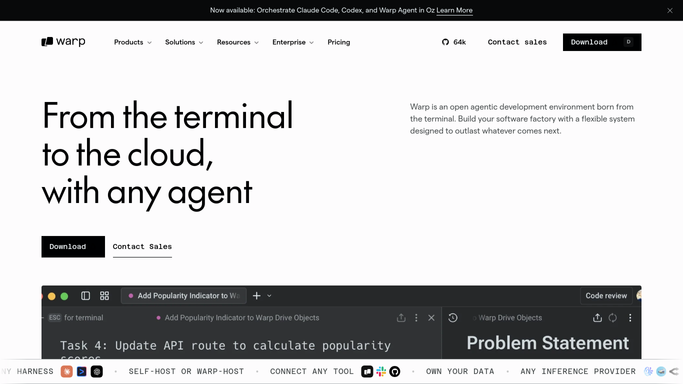Click Contact sales in the header
683x384 pixels.
pyautogui.click(x=517, y=42)
